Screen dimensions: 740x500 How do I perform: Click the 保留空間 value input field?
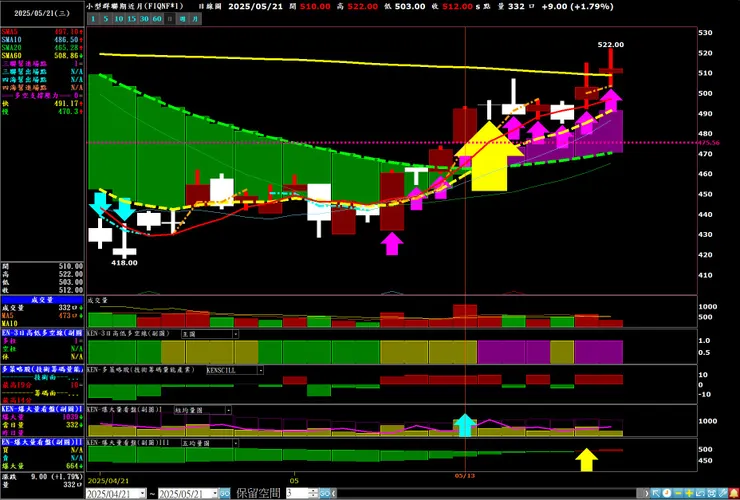coord(297,493)
